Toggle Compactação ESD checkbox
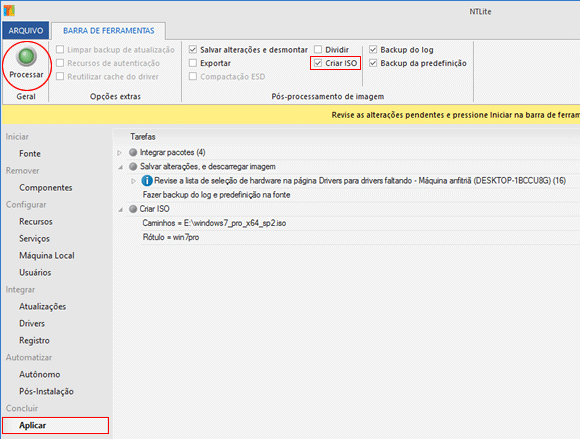 click(193, 77)
